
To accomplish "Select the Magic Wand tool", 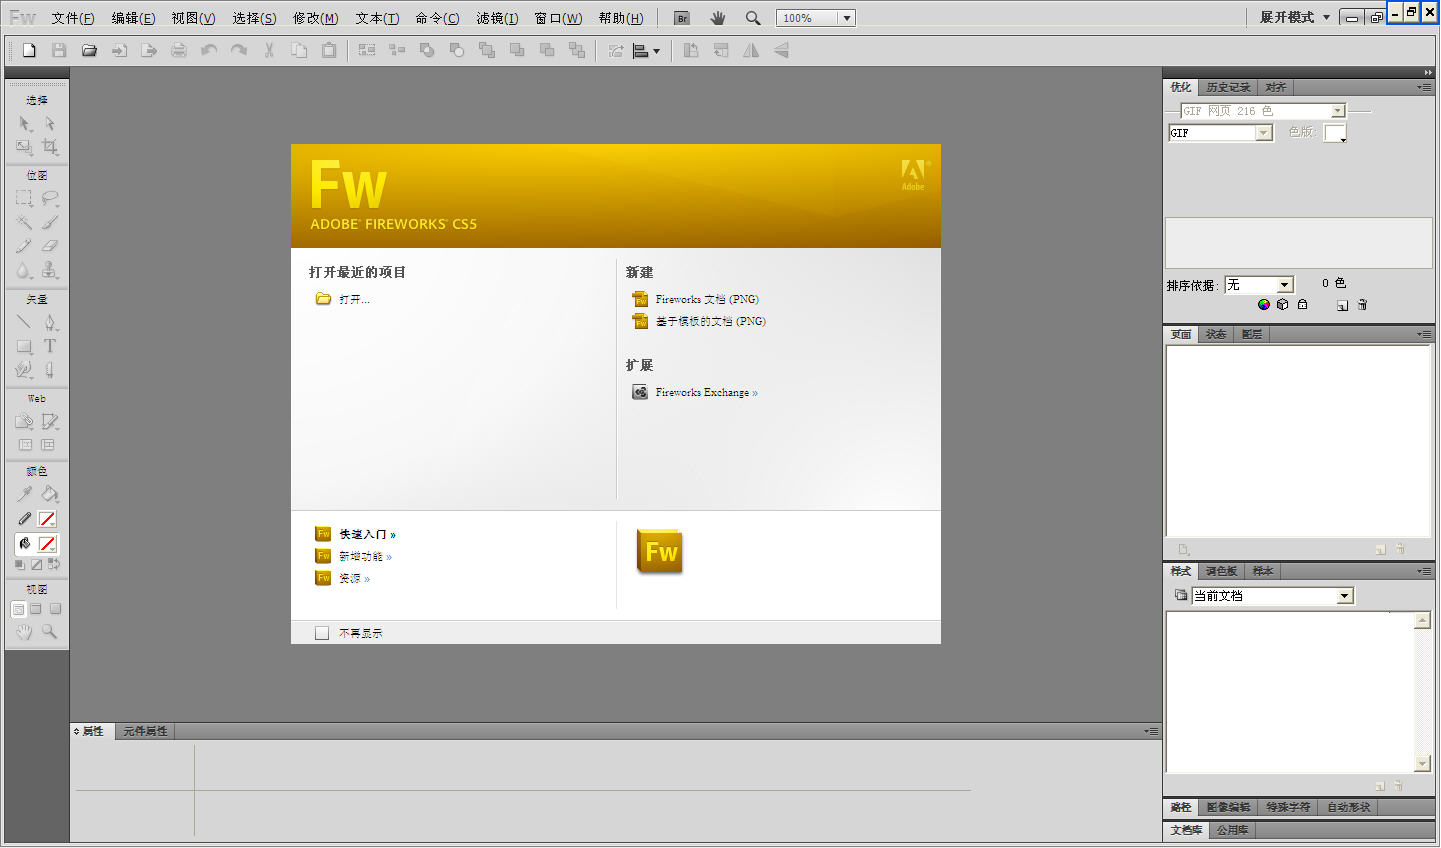I will (22, 222).
